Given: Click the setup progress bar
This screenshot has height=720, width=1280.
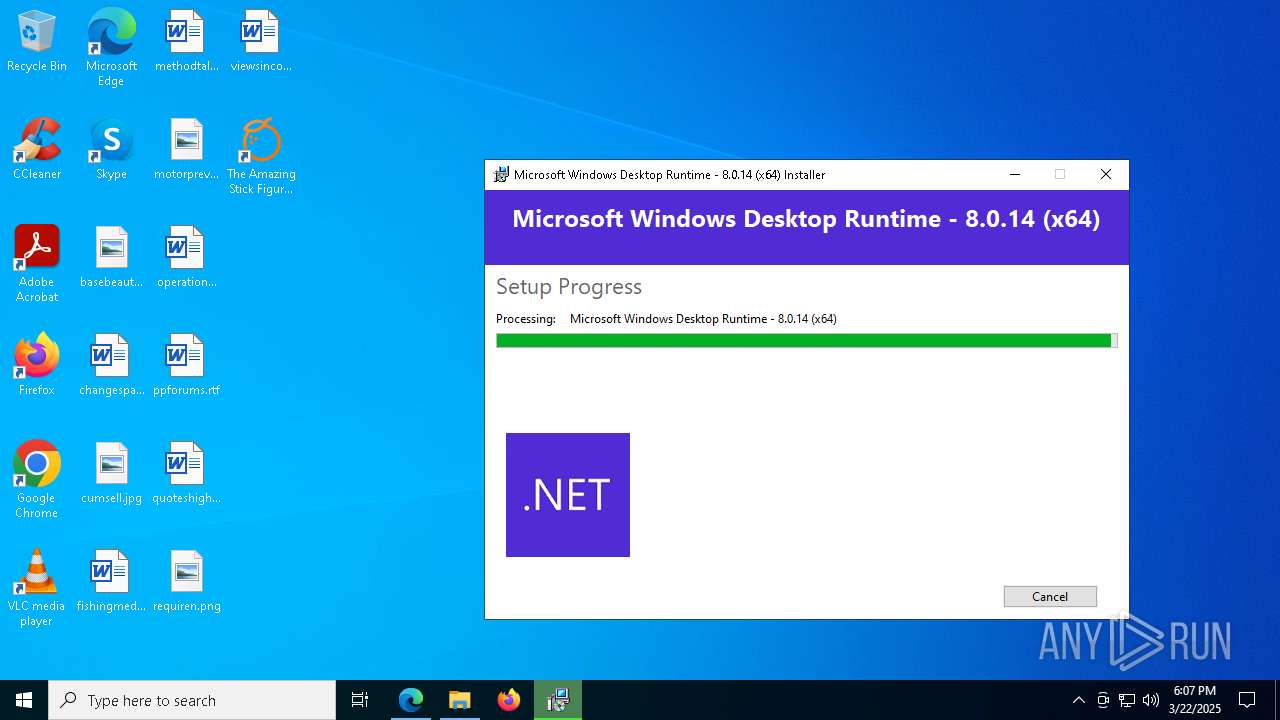Looking at the screenshot, I should 807,341.
